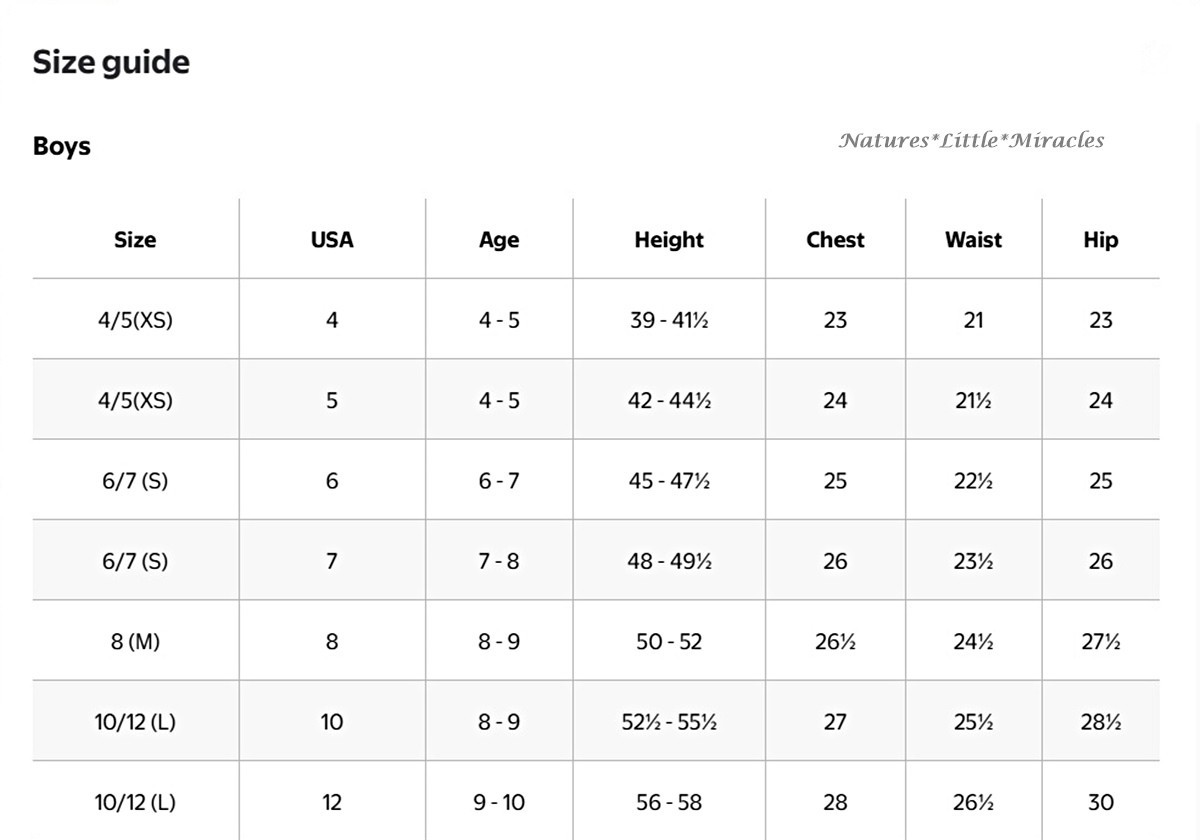Click USA size 12 cell
The width and height of the screenshot is (1200, 840).
tap(332, 802)
